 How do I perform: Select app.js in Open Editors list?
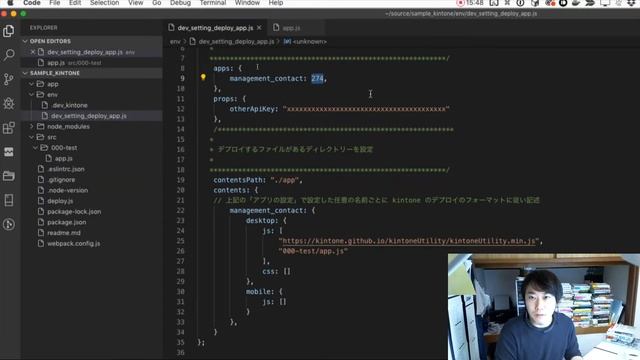pyautogui.click(x=56, y=63)
